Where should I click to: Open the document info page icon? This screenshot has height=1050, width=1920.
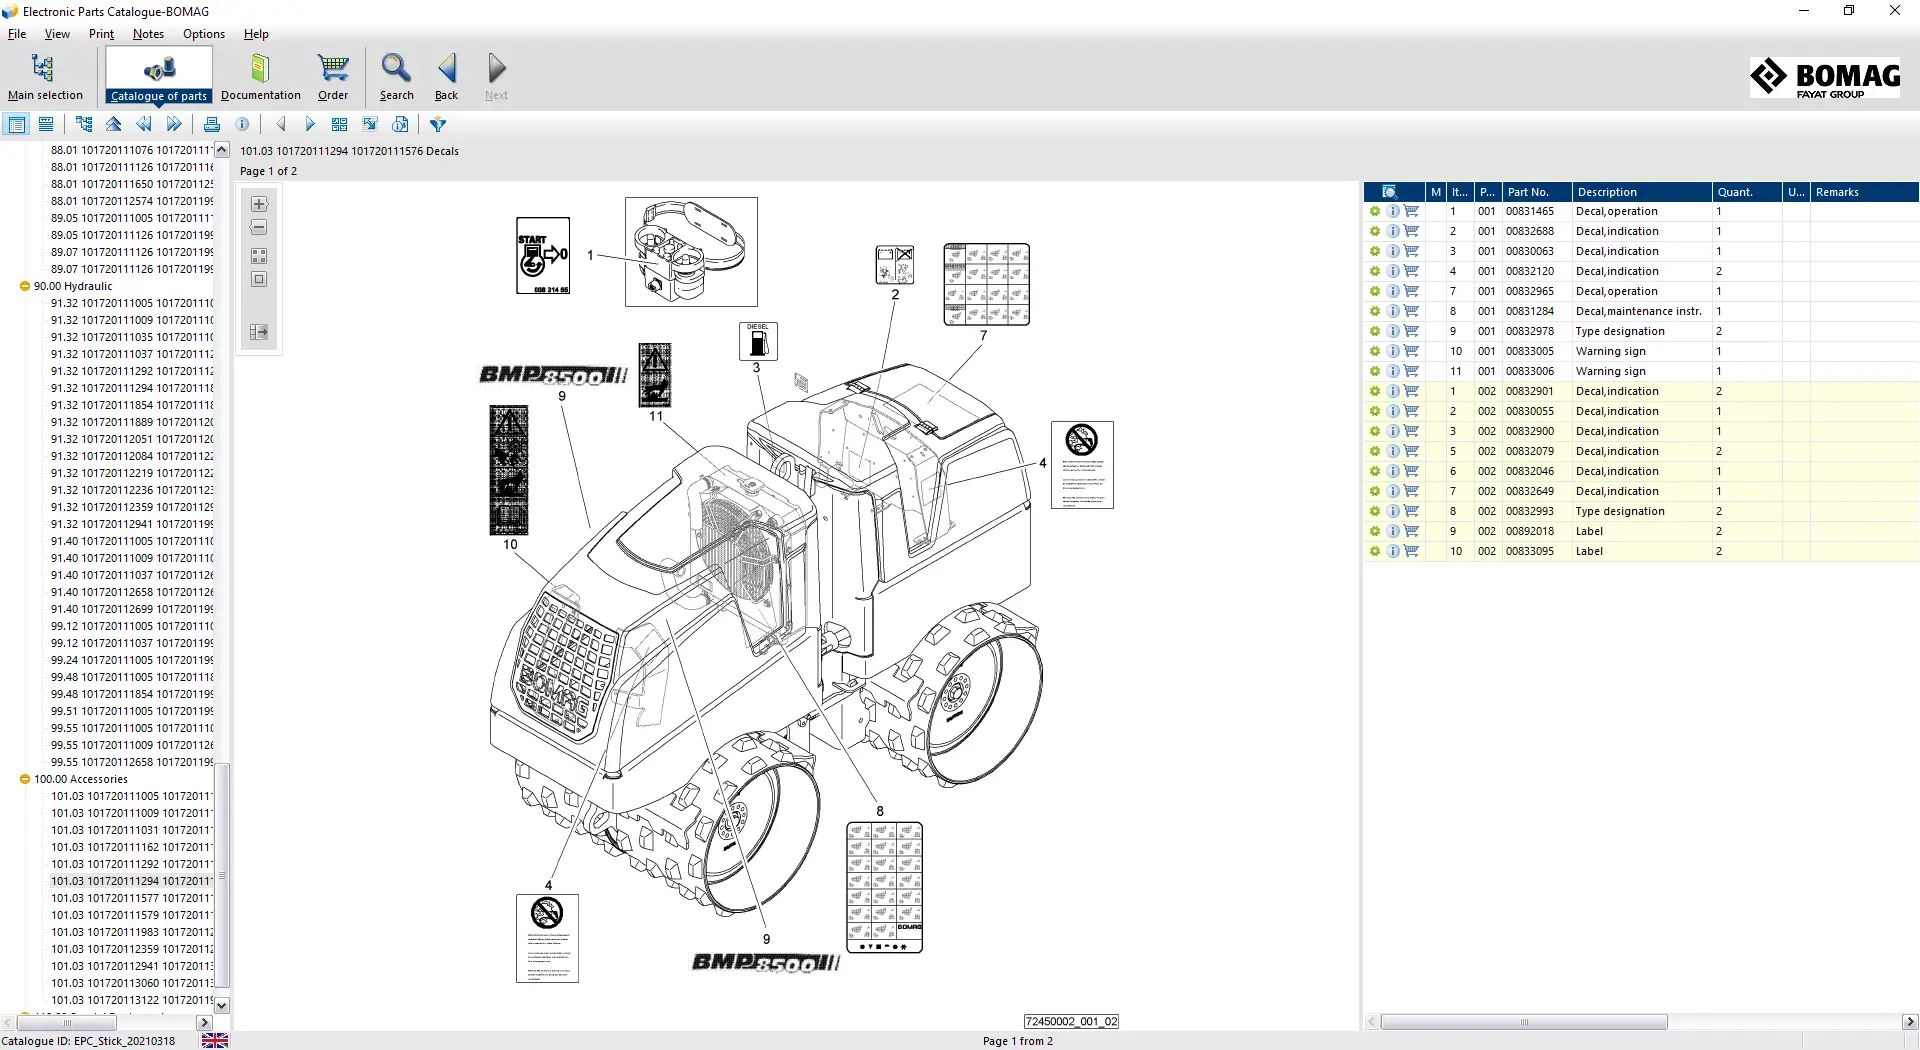click(400, 124)
